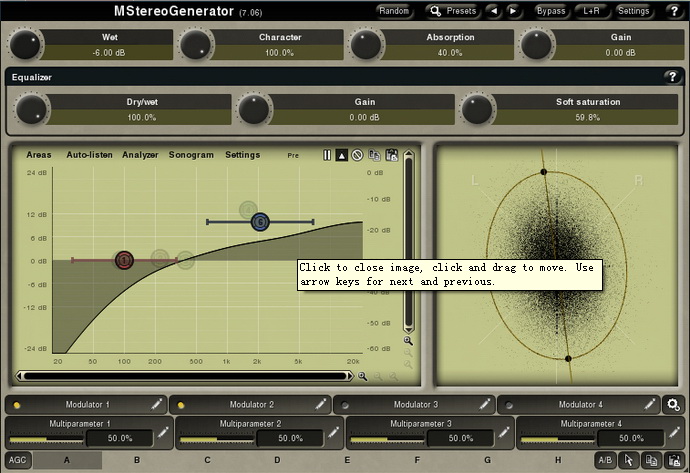Click the Wet -6.00 dB value field
The width and height of the screenshot is (690, 473).
[109, 53]
